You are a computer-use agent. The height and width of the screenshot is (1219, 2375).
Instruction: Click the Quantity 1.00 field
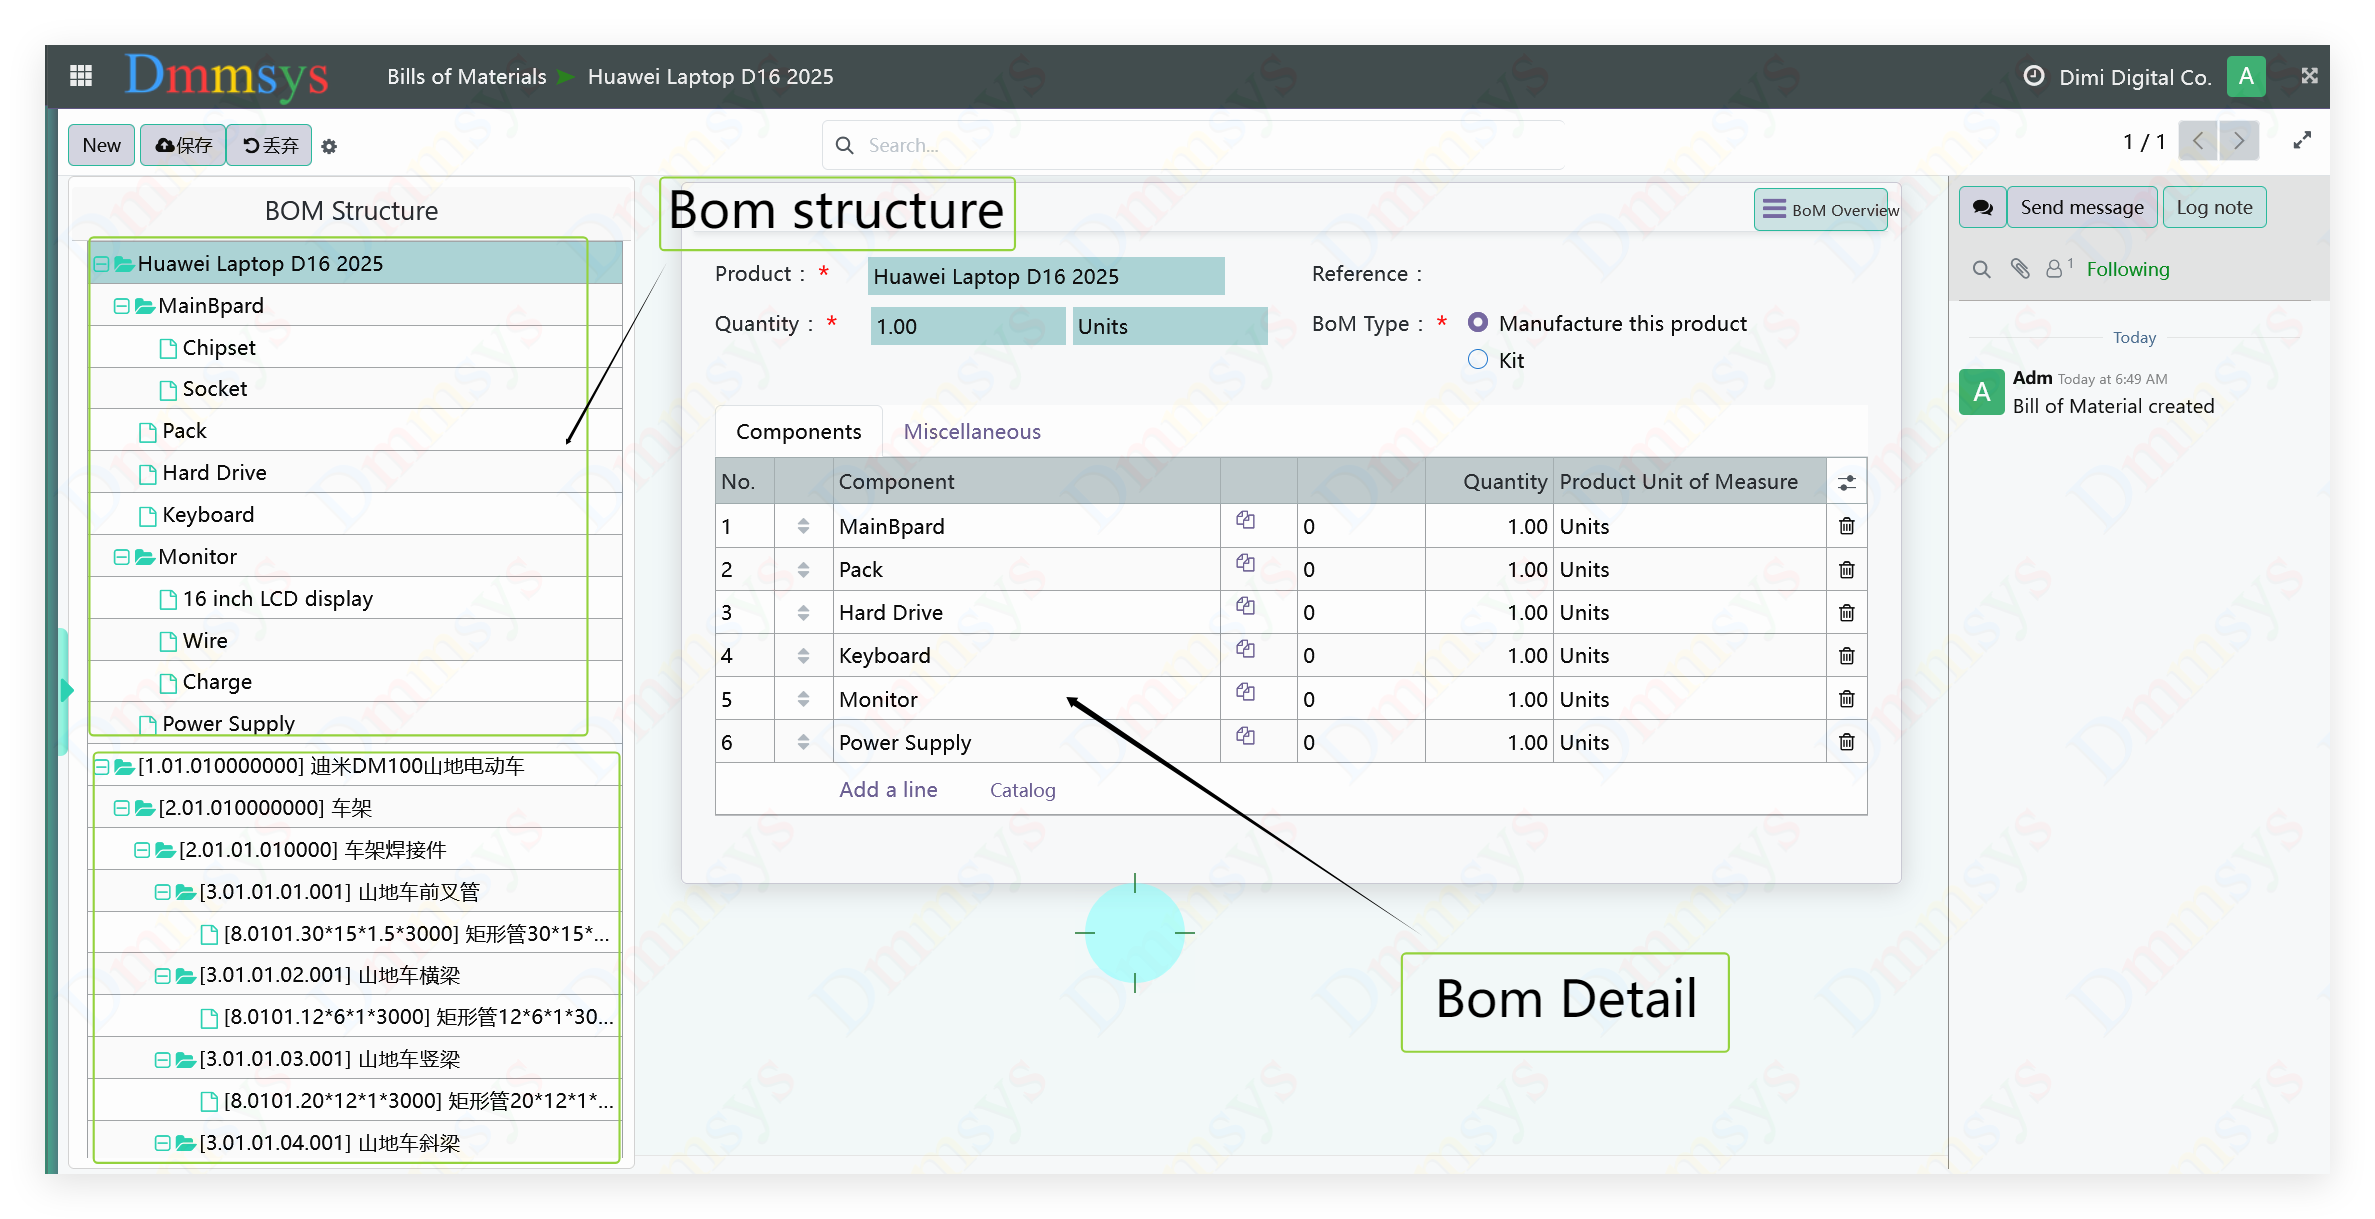(968, 326)
